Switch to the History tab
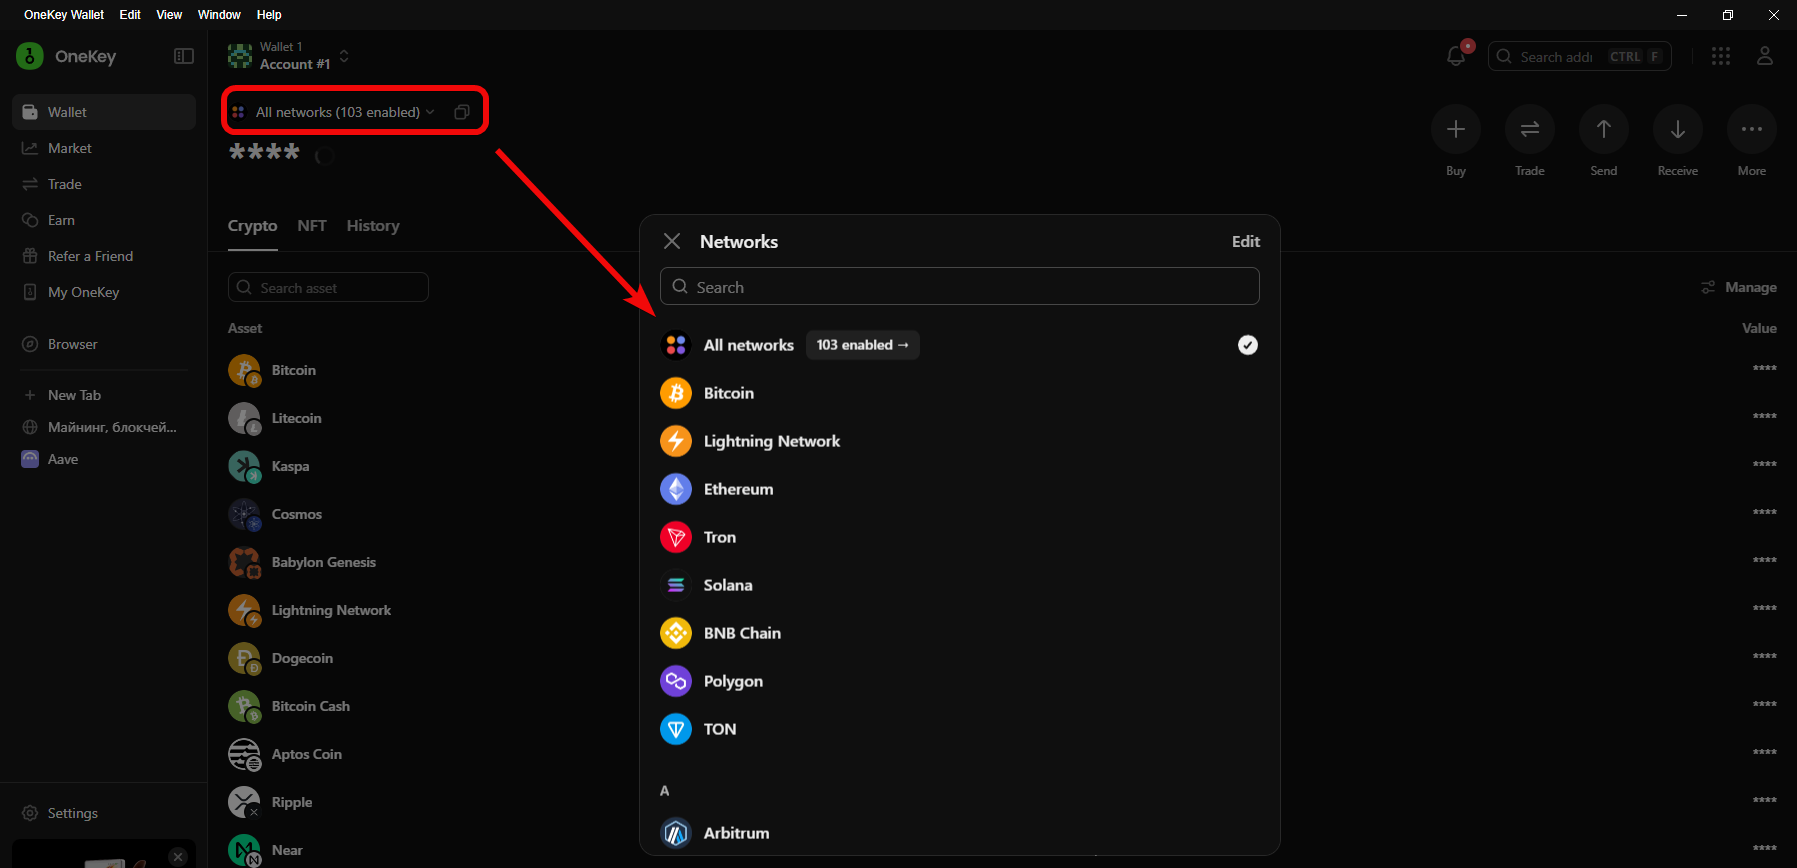This screenshot has width=1797, height=868. click(x=373, y=226)
